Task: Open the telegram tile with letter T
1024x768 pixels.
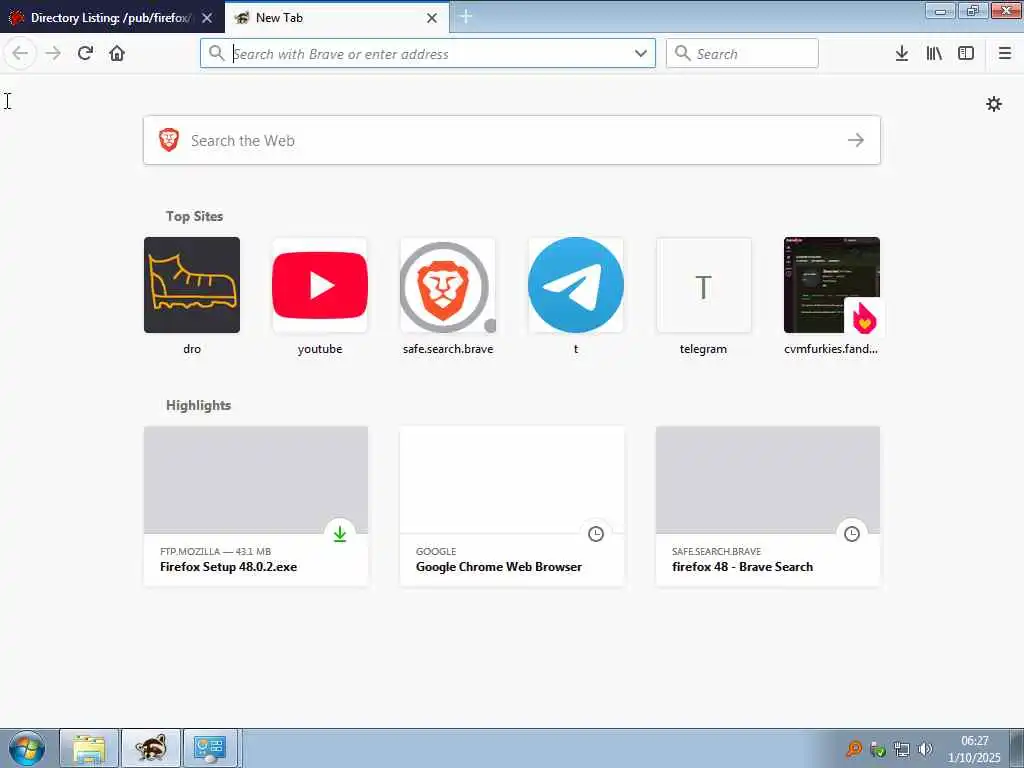Action: point(703,285)
